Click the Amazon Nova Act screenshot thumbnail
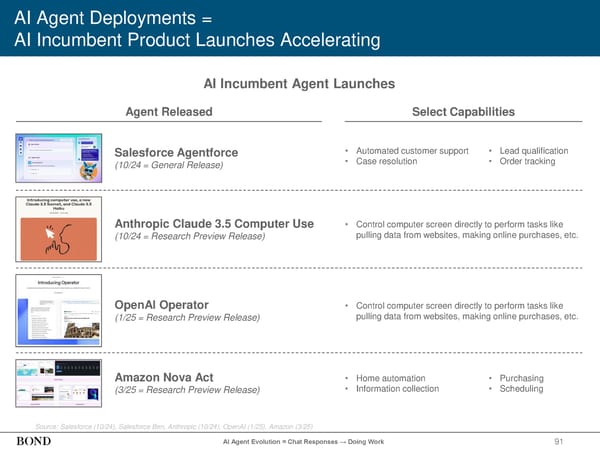Screen dimensions: 600x450 tap(58, 381)
